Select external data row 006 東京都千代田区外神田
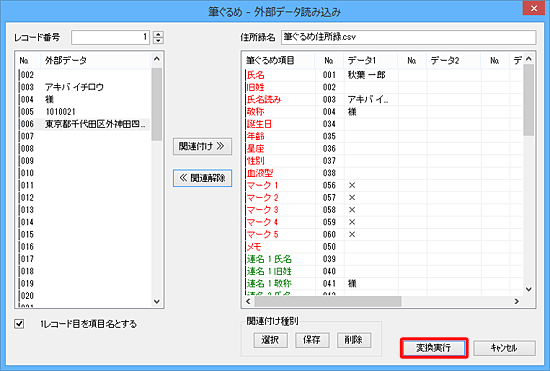The width and height of the screenshot is (550, 371). point(84,124)
